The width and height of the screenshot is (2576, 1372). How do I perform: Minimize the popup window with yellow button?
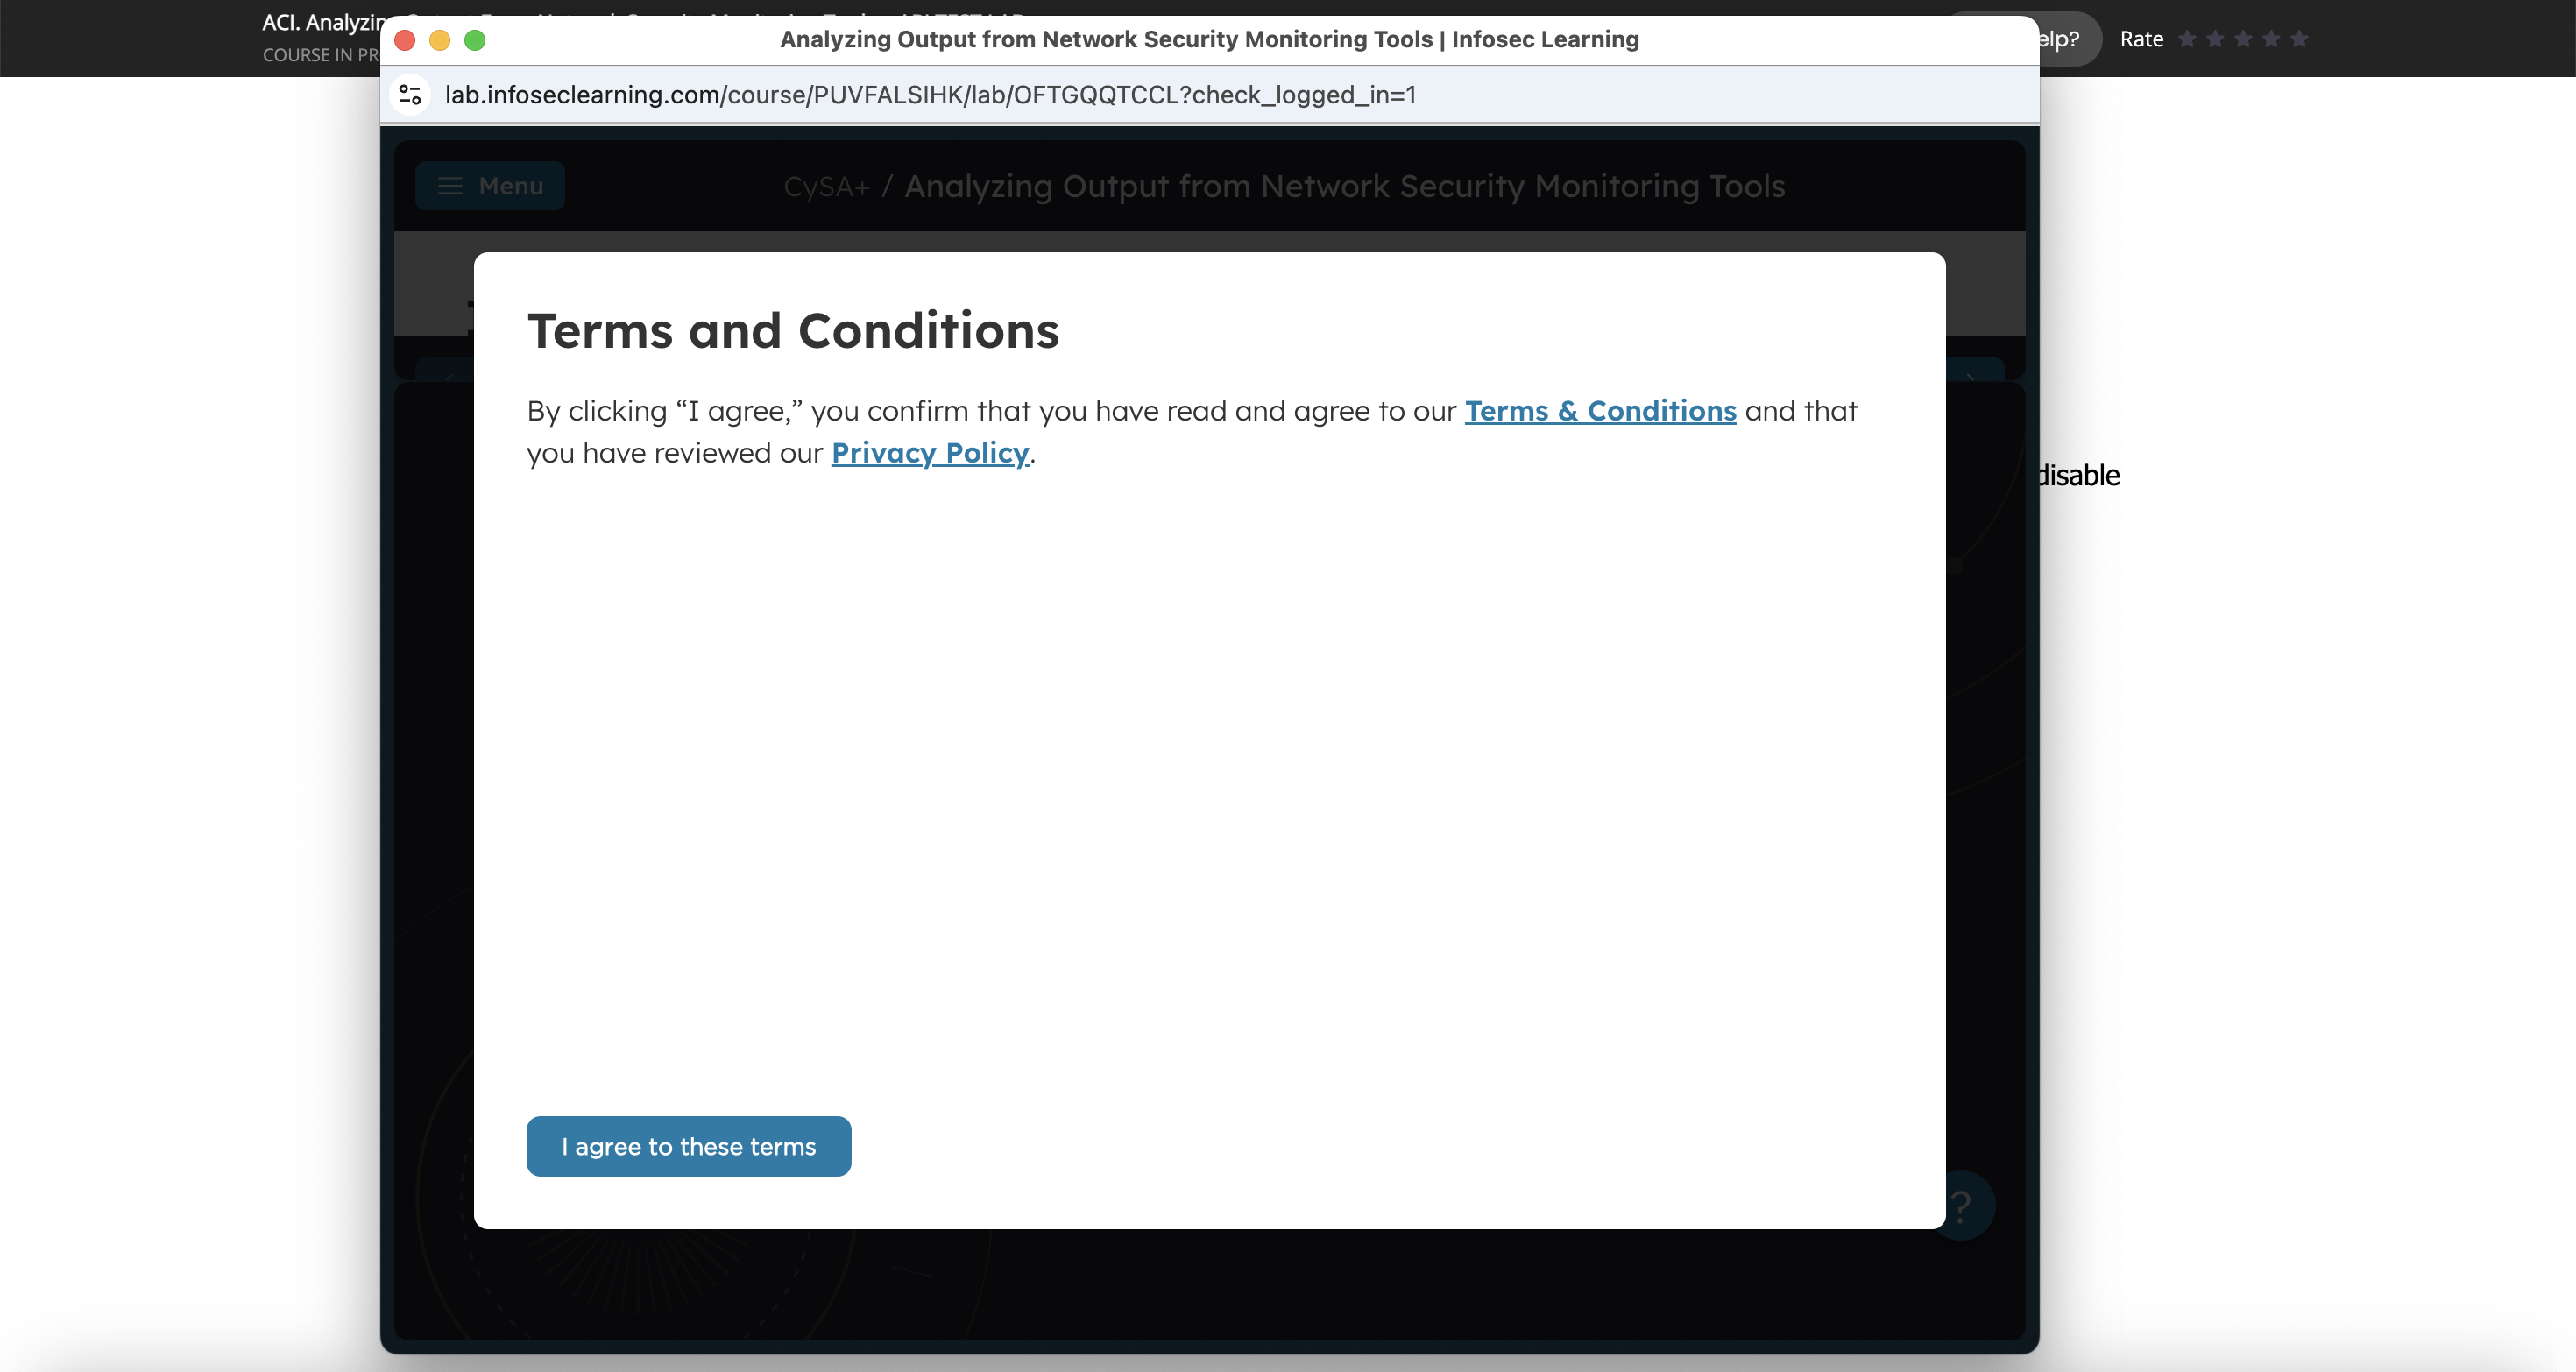[440, 40]
